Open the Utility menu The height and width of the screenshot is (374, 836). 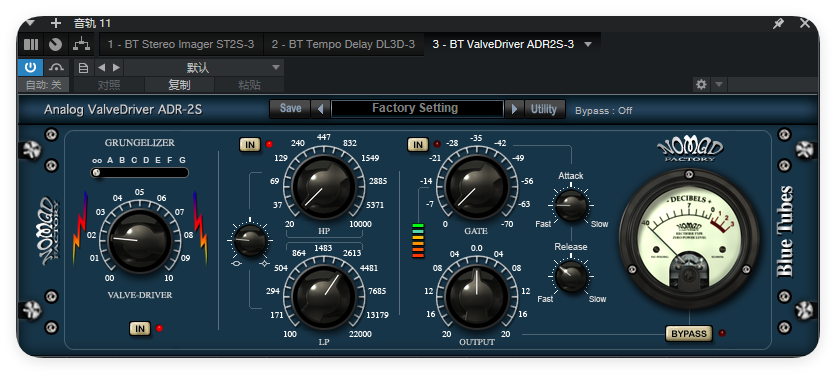[x=543, y=109]
